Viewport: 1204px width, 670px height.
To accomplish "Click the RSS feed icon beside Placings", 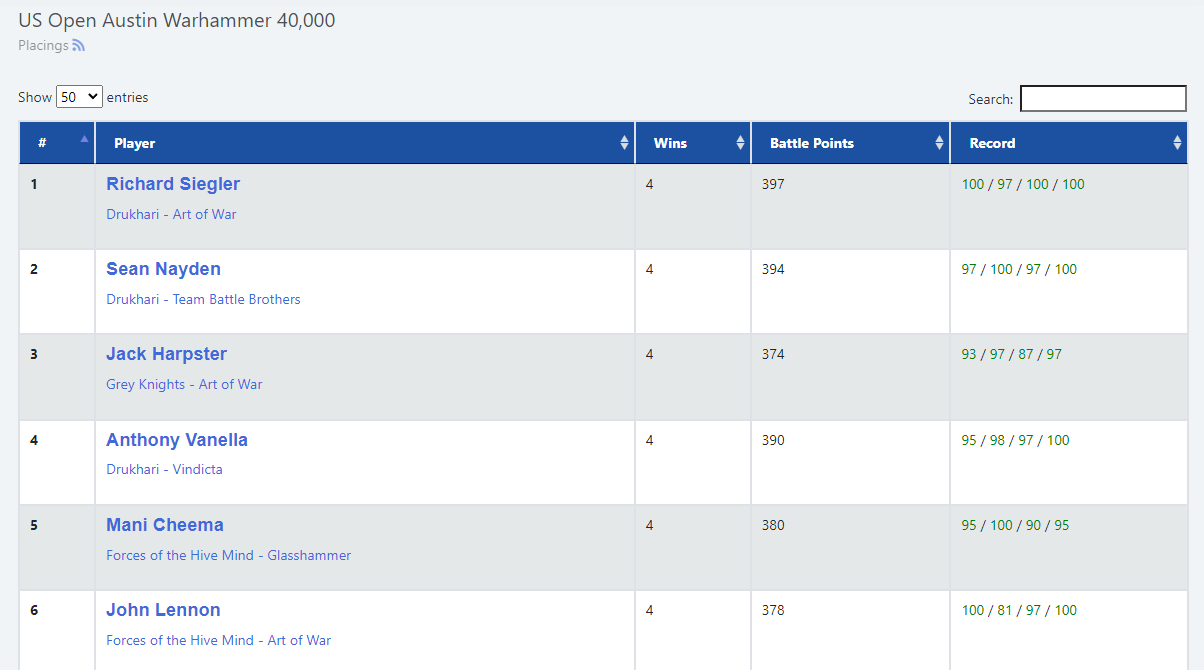I will point(79,45).
